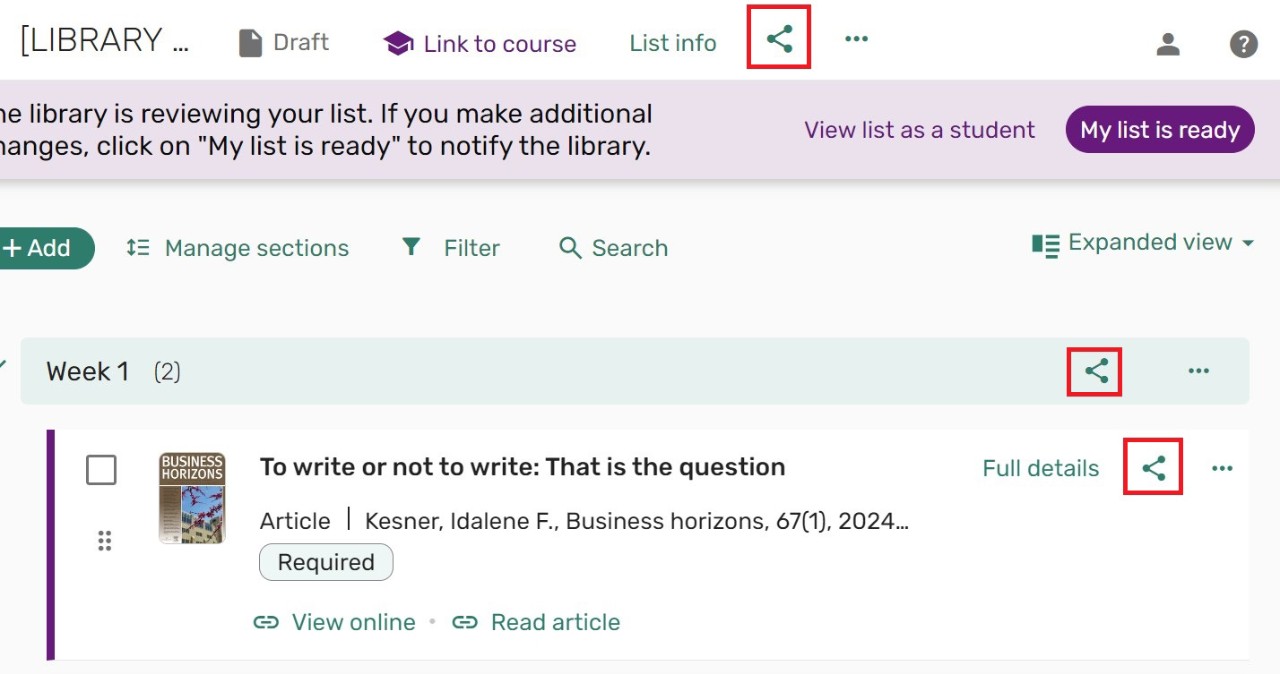Open the article's ellipsis options menu
The height and width of the screenshot is (674, 1280).
coord(1222,467)
